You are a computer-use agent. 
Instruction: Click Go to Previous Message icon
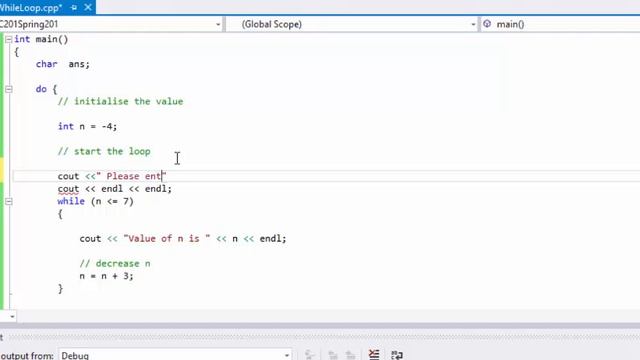(333, 355)
